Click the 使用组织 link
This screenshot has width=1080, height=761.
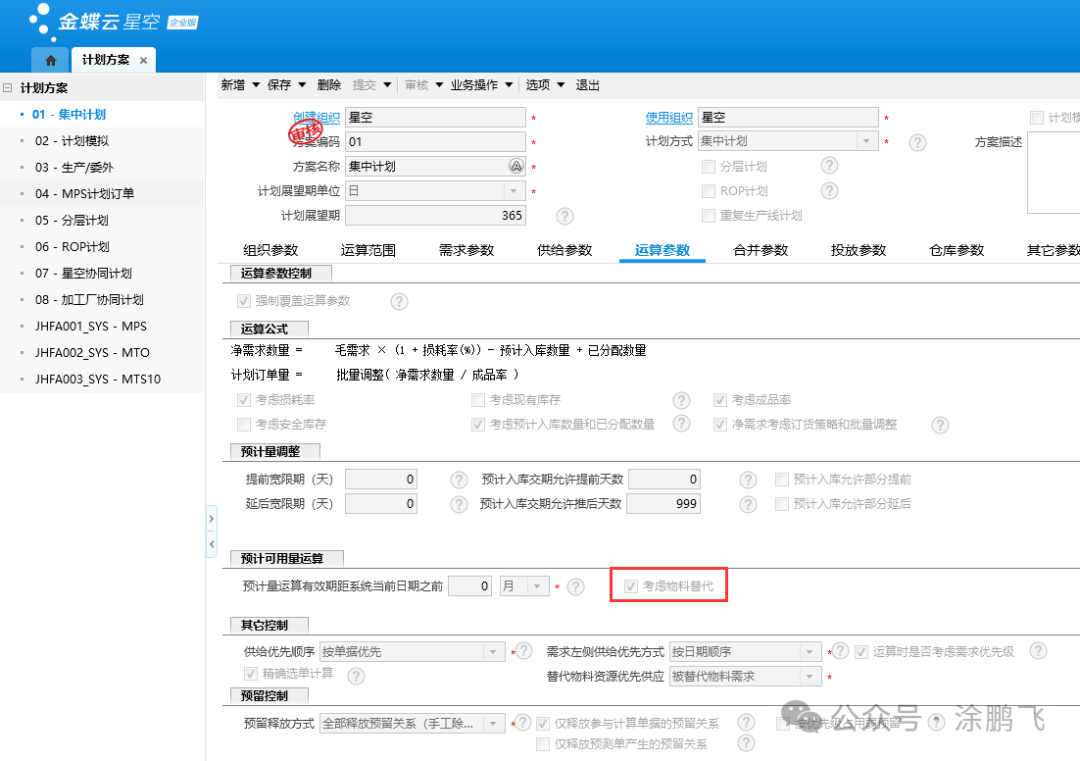(668, 118)
